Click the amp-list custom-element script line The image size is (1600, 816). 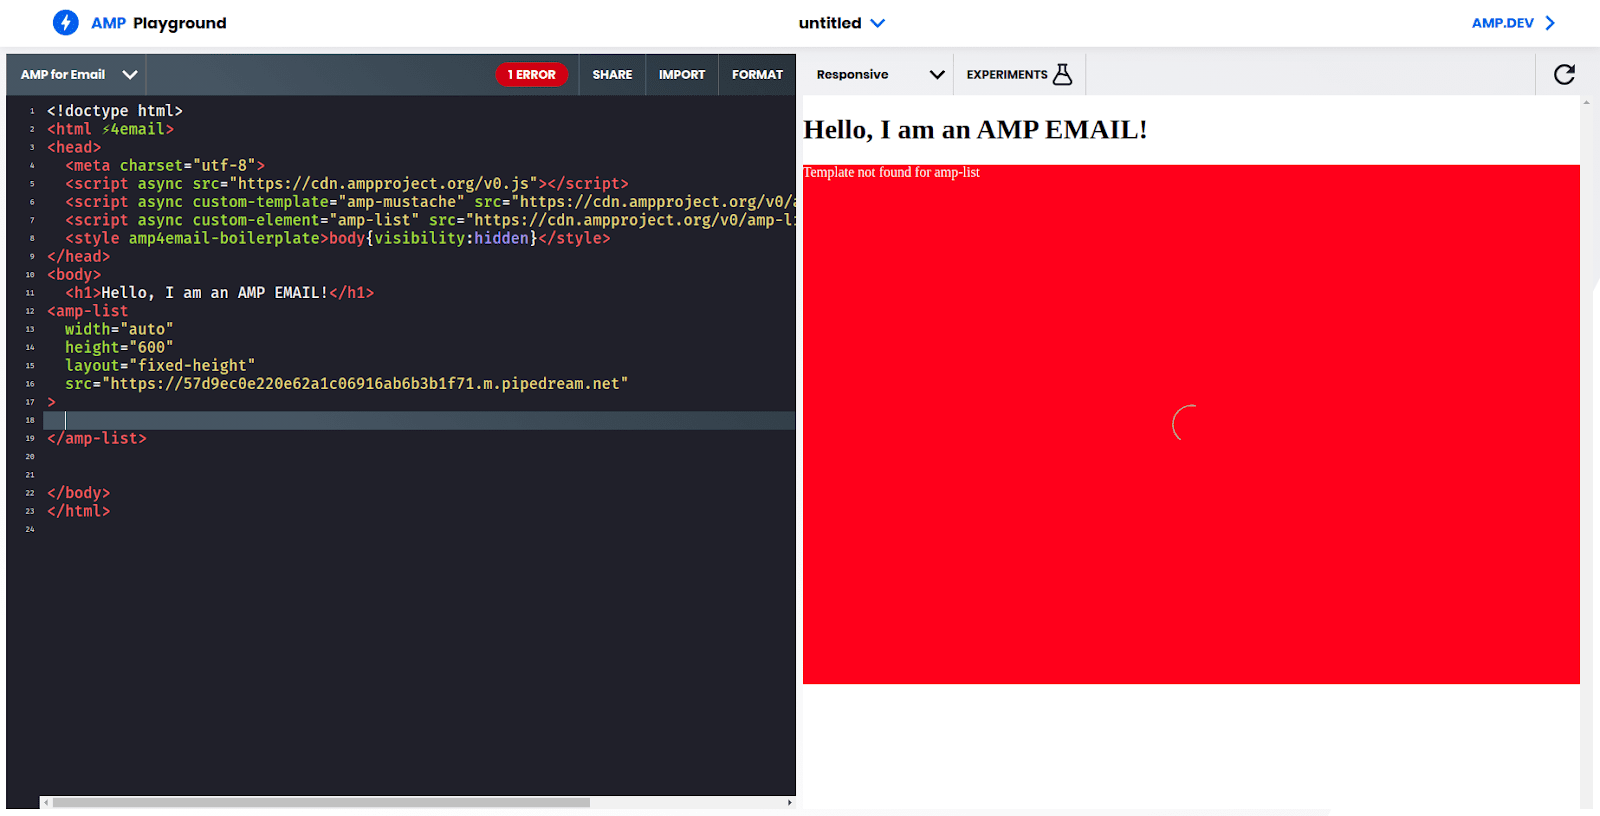pos(430,220)
